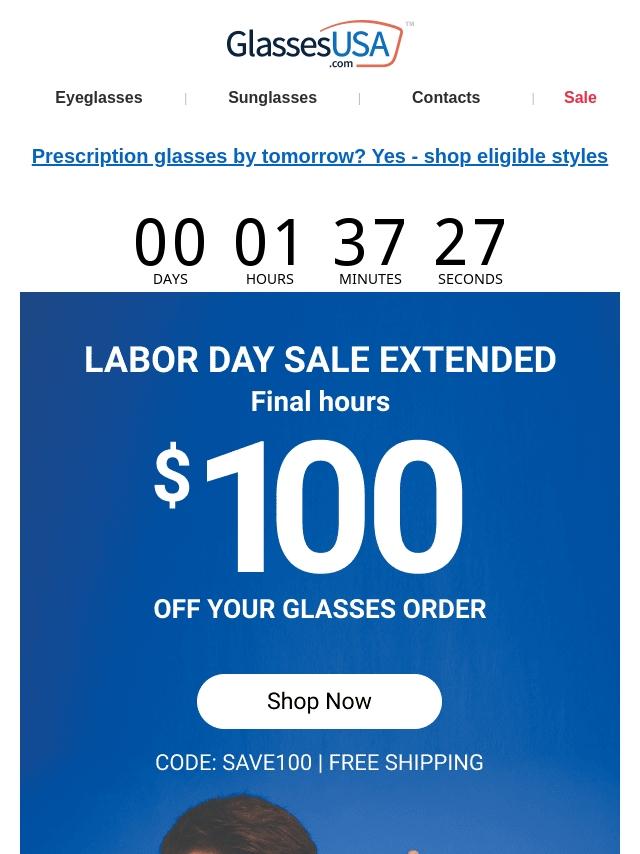
Task: Open the Eyeglasses menu item
Action: tap(99, 97)
